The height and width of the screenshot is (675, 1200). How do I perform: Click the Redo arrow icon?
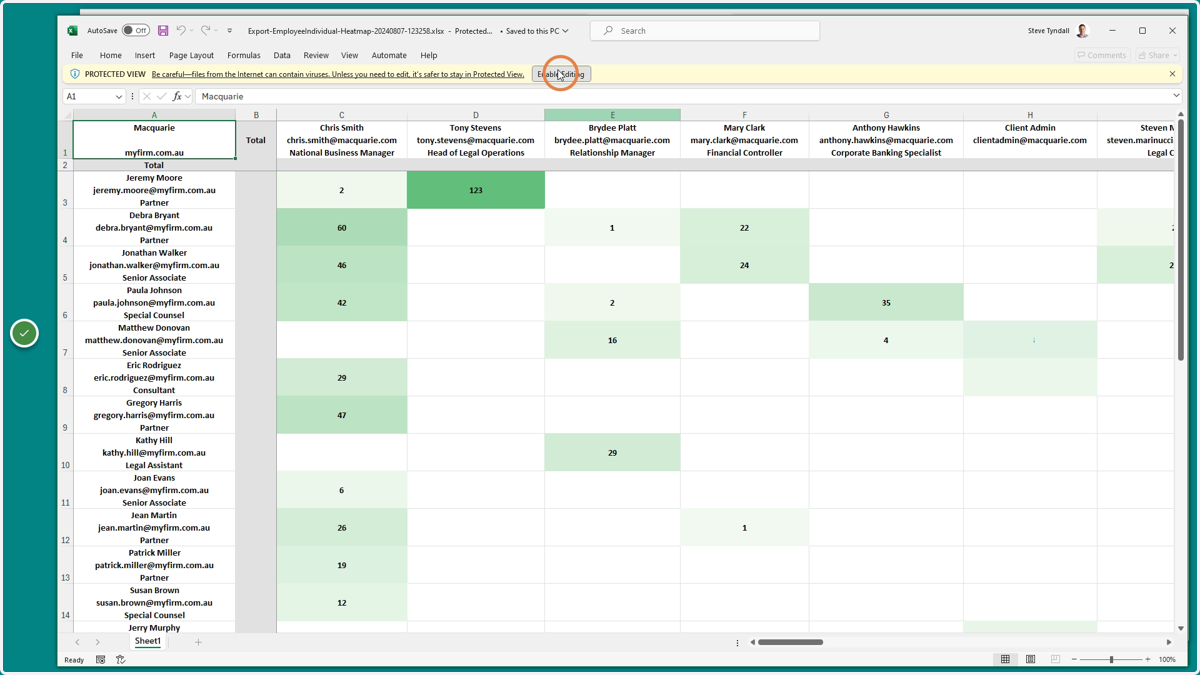click(205, 31)
